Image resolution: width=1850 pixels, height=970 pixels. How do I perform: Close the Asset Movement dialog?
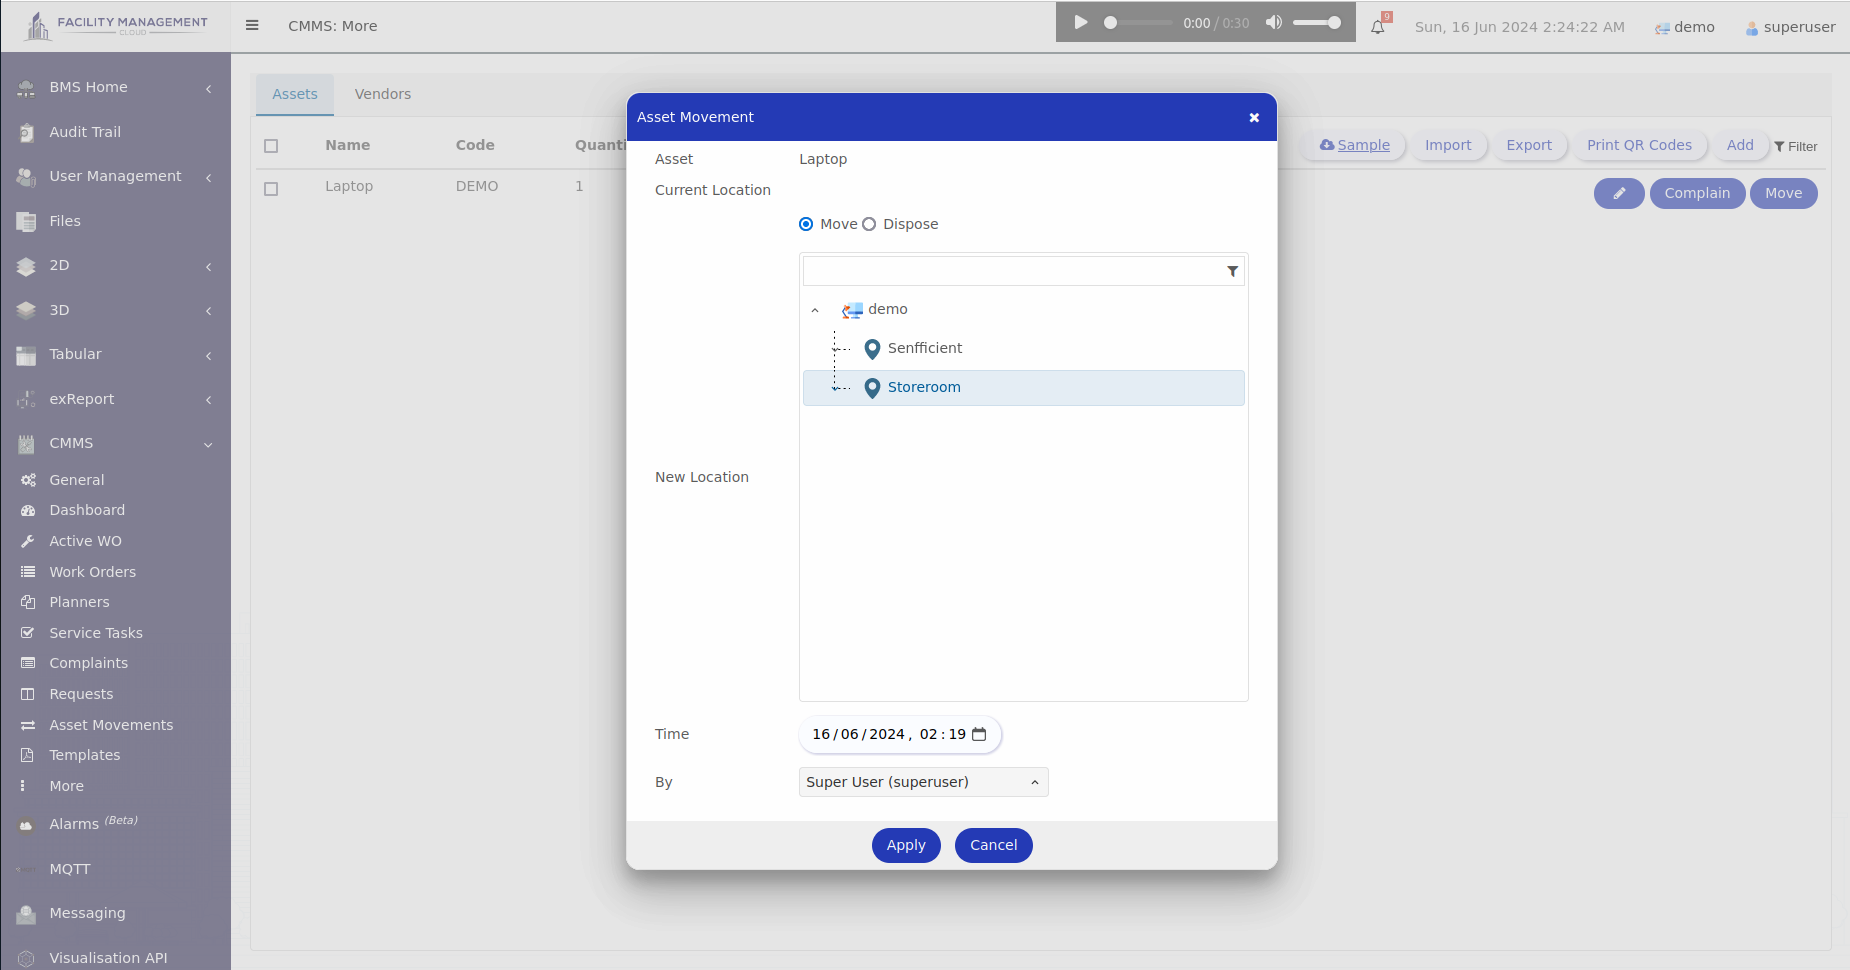click(x=1254, y=117)
